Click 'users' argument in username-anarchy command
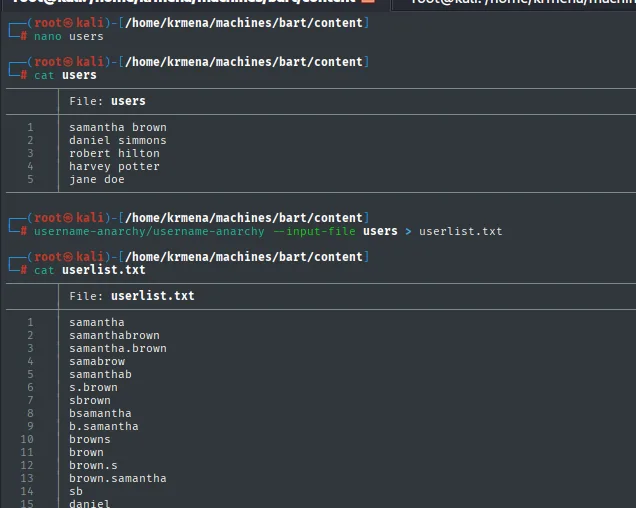 [x=380, y=231]
